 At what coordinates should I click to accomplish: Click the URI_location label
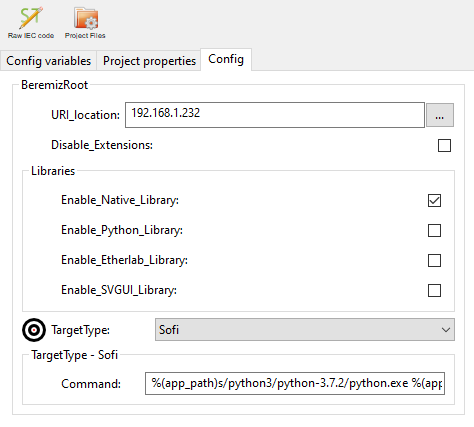85,115
